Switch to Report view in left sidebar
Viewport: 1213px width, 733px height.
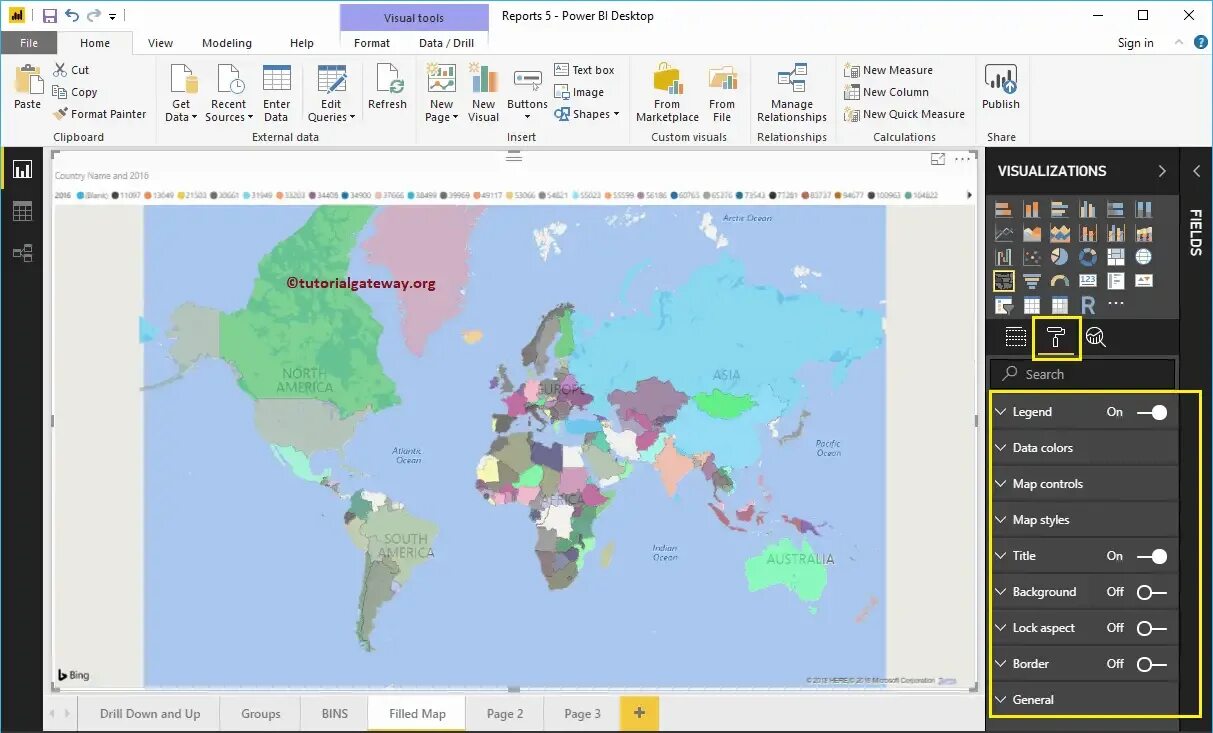point(22,169)
